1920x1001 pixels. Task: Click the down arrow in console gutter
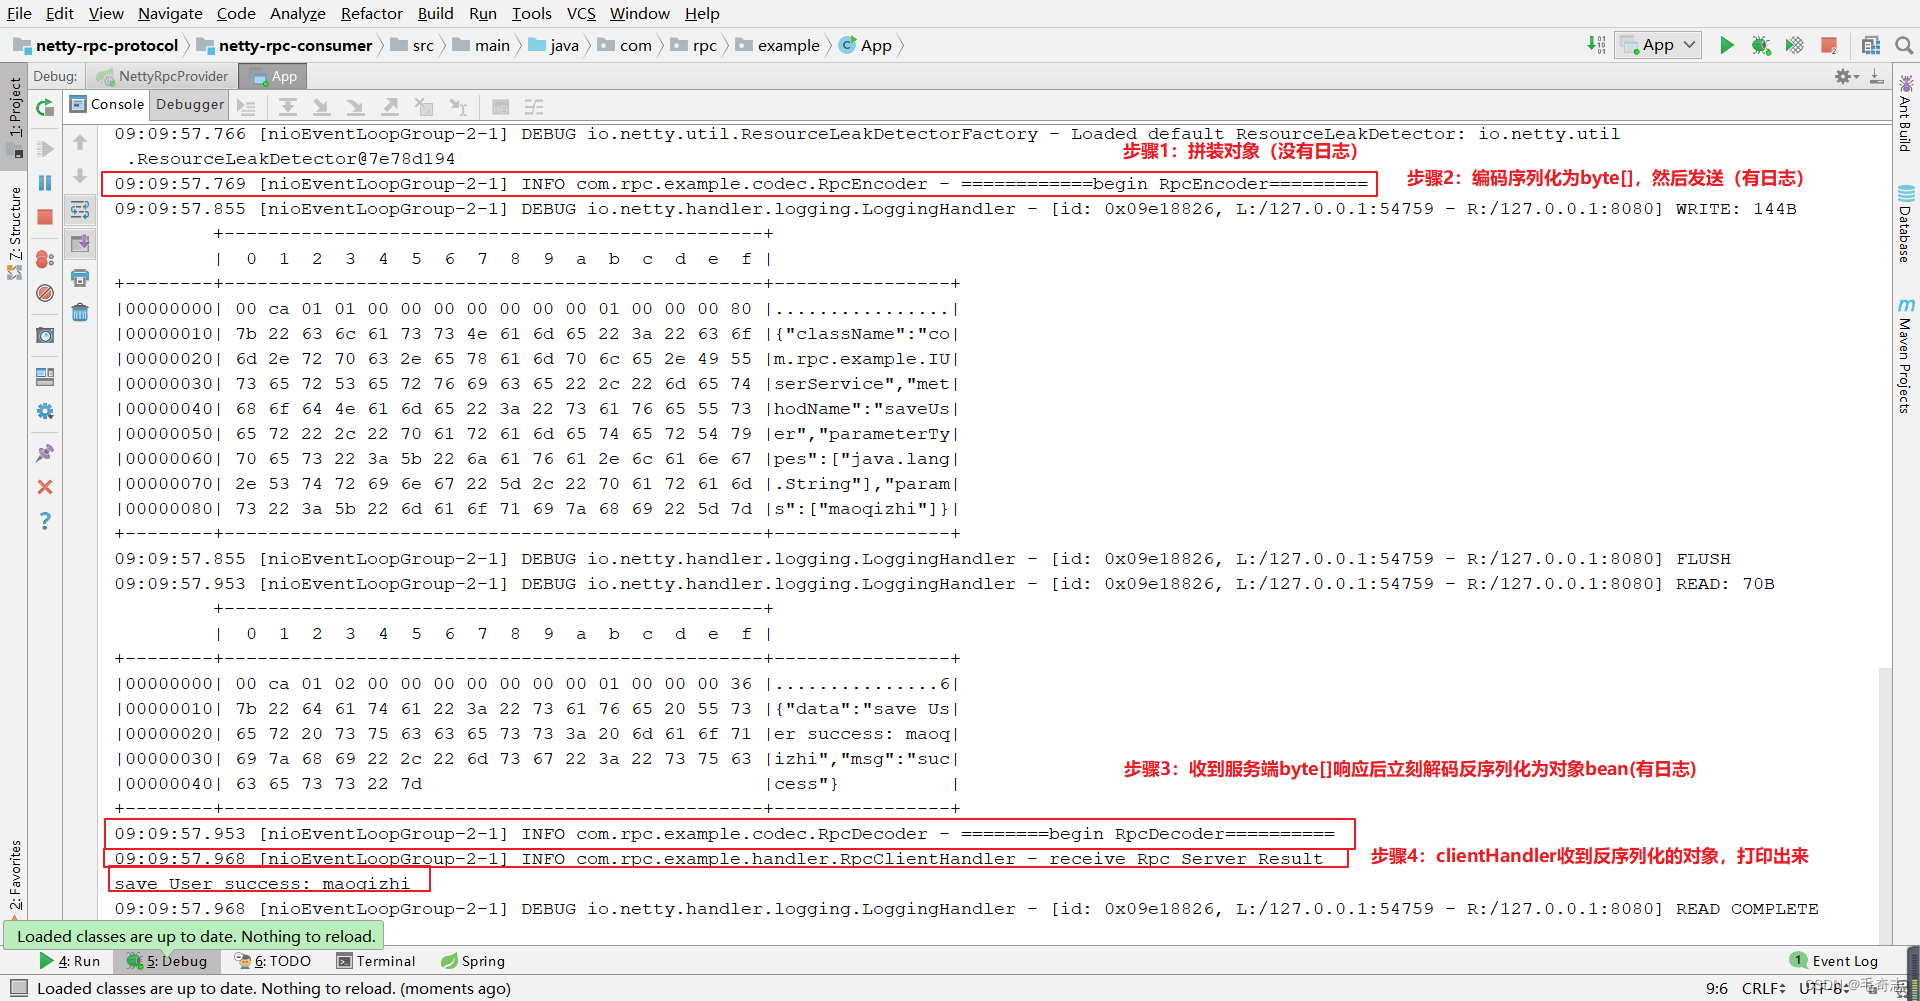point(80,176)
